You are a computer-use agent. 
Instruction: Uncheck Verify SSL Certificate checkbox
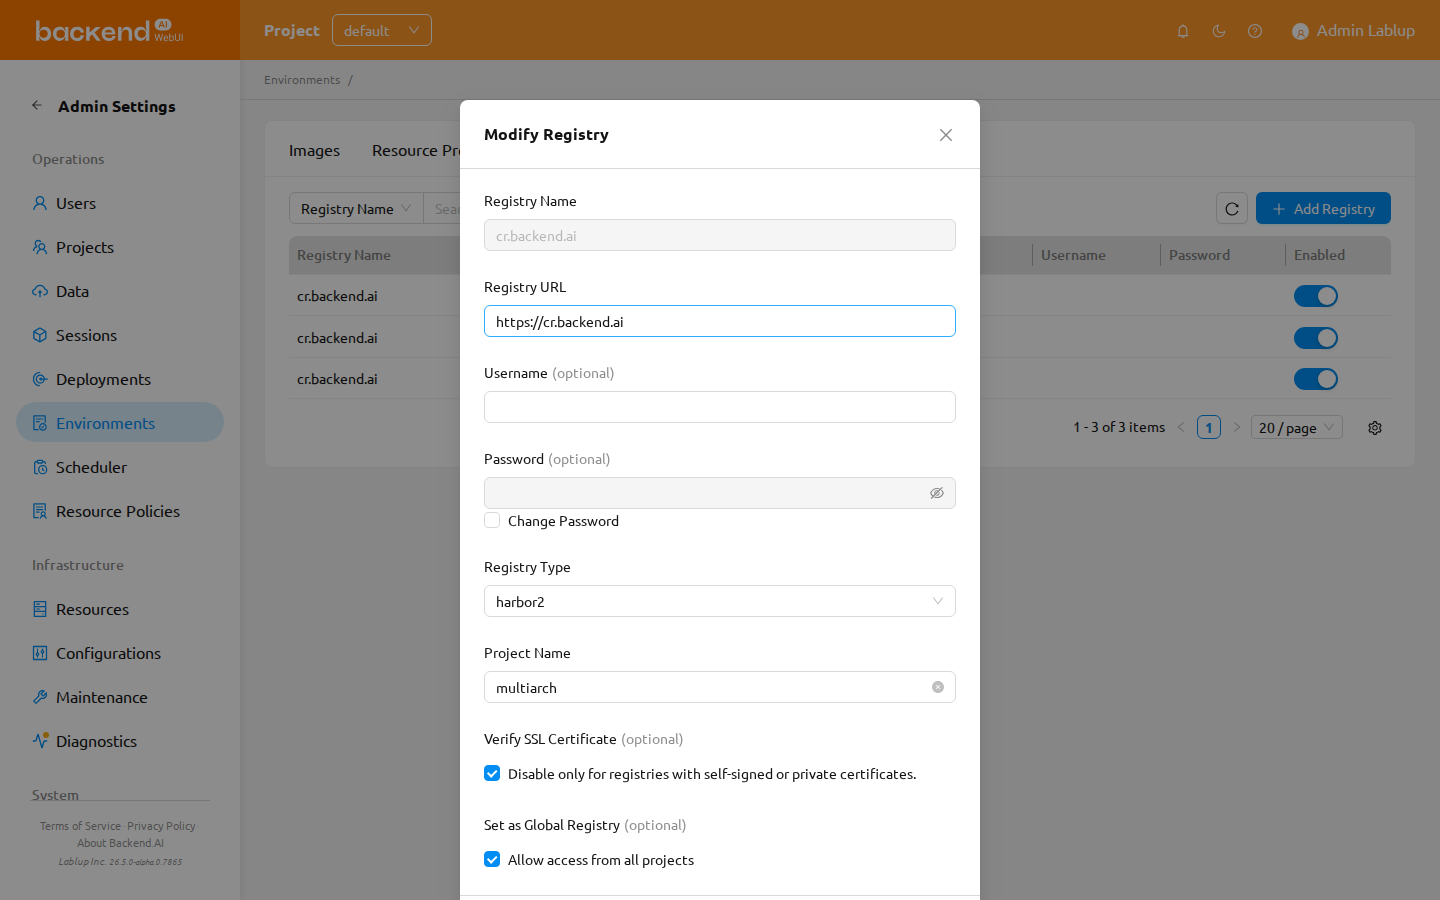pos(492,773)
